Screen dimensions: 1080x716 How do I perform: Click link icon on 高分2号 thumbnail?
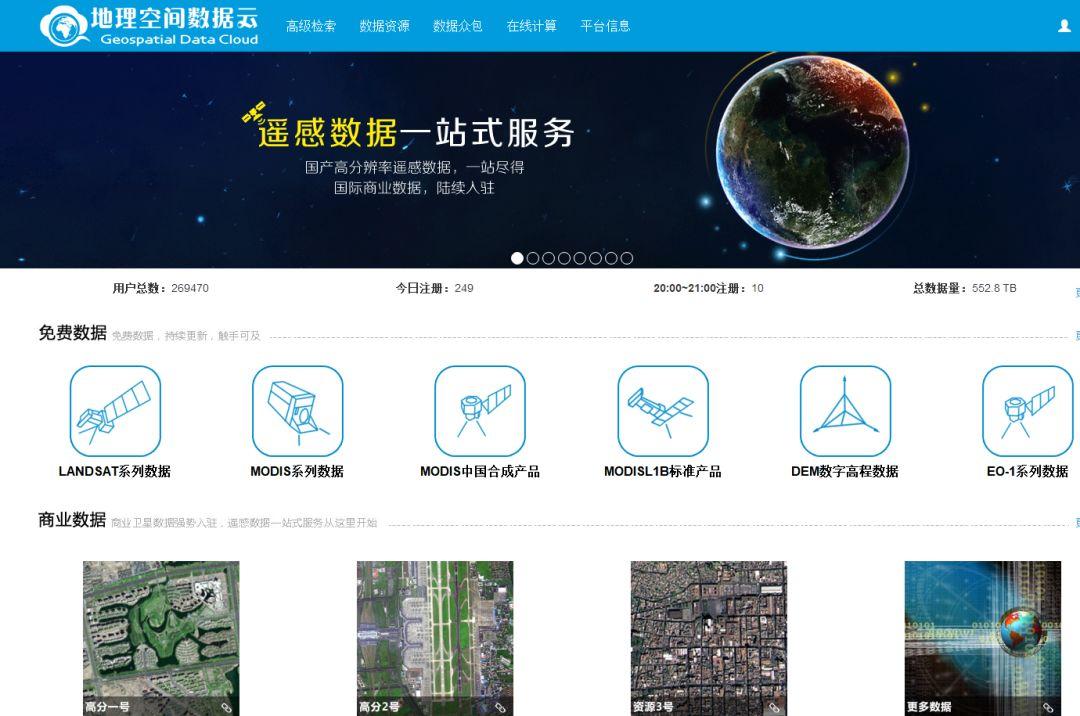pos(500,707)
